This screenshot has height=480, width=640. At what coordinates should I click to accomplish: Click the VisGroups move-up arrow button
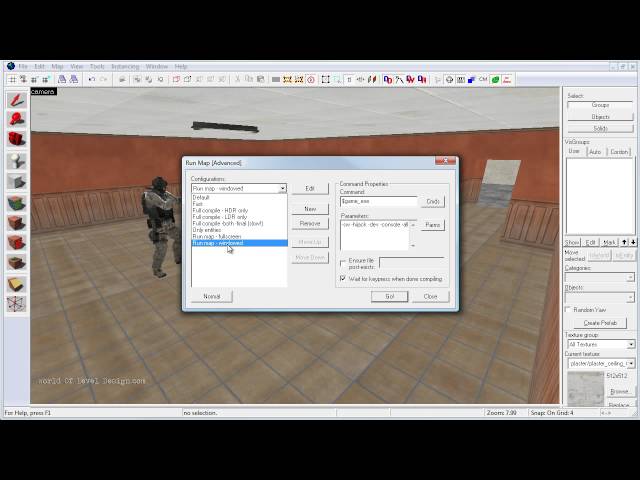pyautogui.click(x=624, y=242)
